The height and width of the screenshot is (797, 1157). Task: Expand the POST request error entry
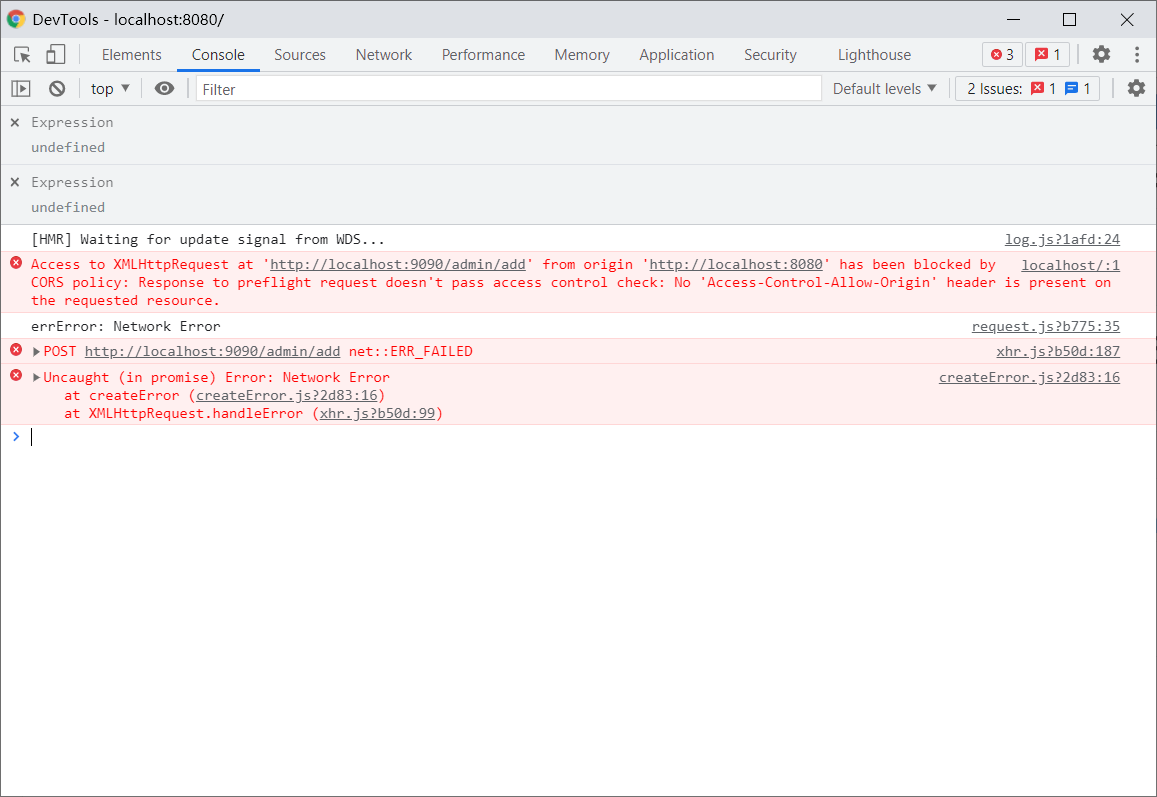point(36,352)
